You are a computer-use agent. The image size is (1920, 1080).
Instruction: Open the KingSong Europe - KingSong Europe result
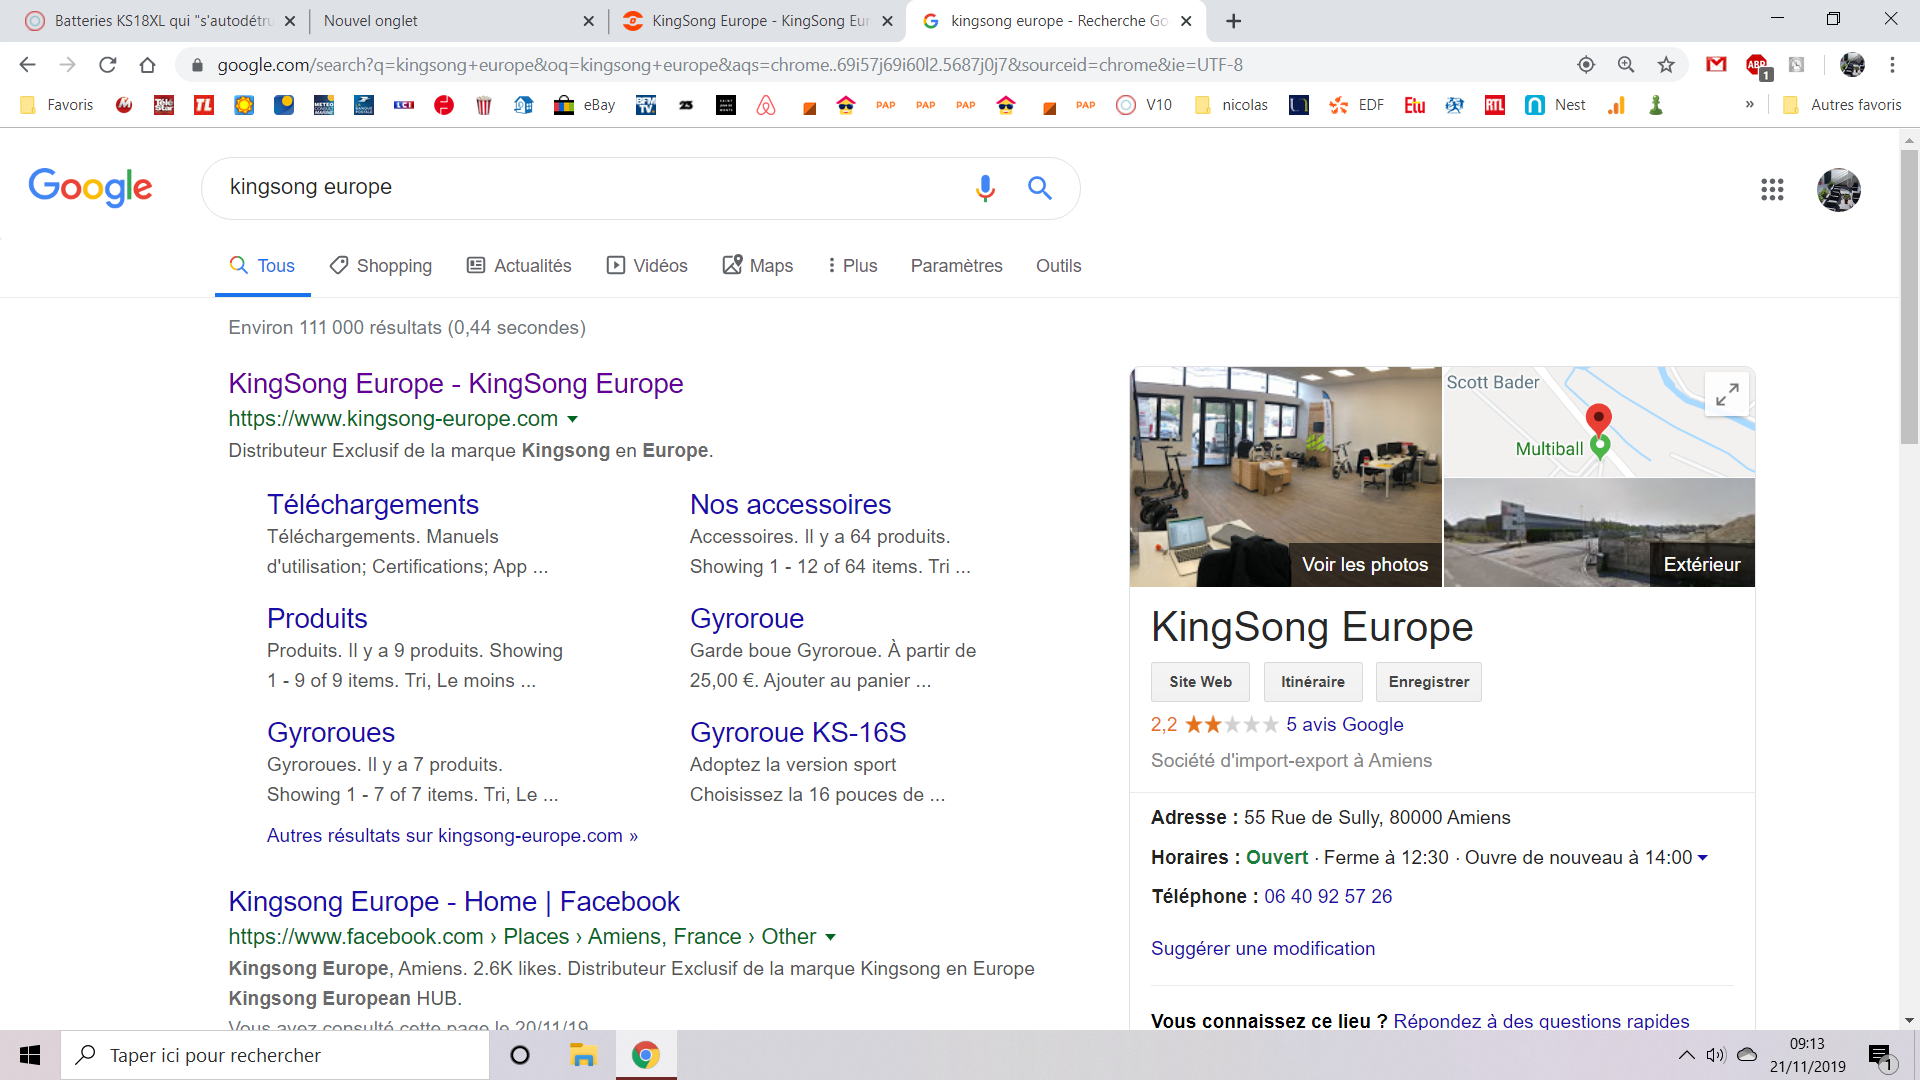click(x=456, y=384)
